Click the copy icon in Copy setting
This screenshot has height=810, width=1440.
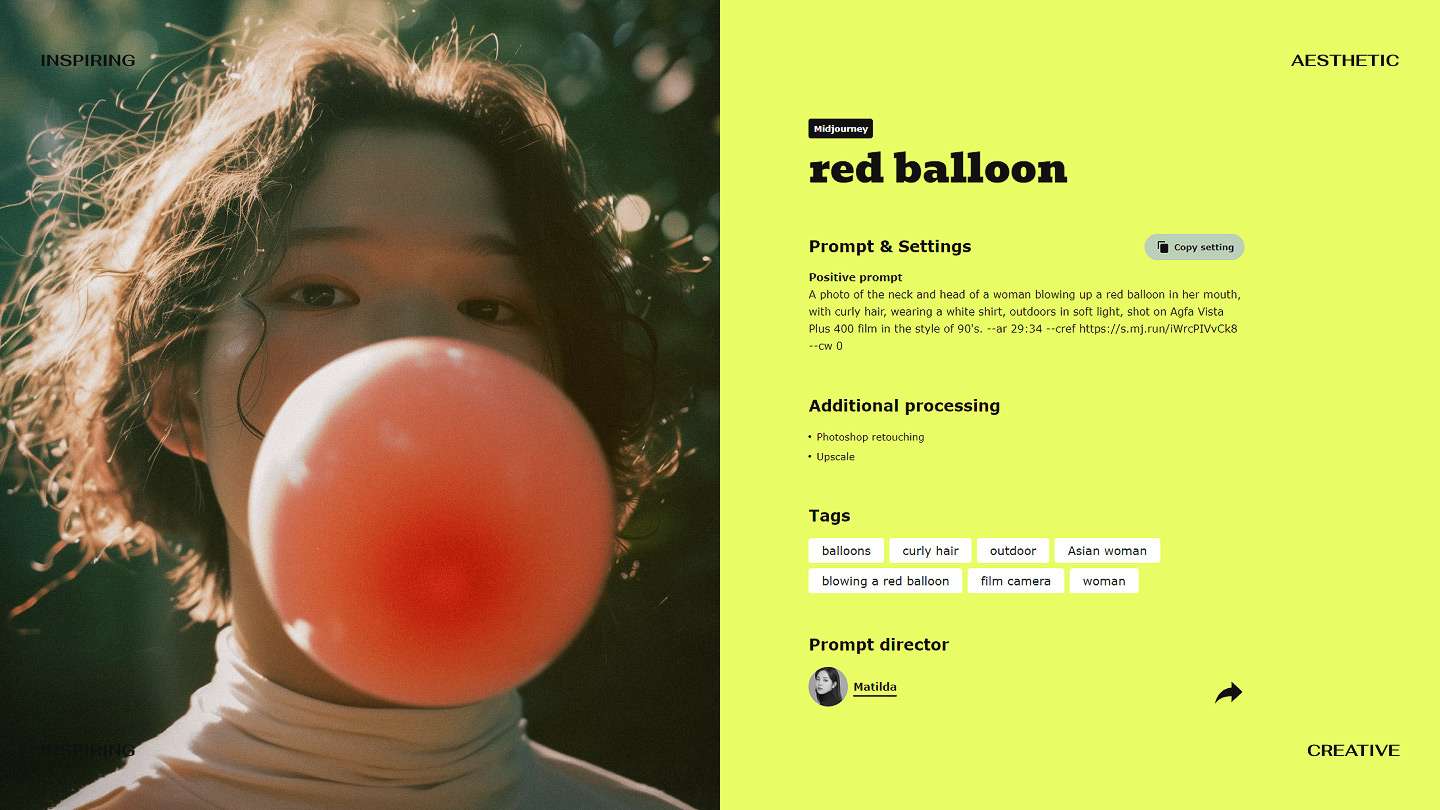pos(1162,247)
